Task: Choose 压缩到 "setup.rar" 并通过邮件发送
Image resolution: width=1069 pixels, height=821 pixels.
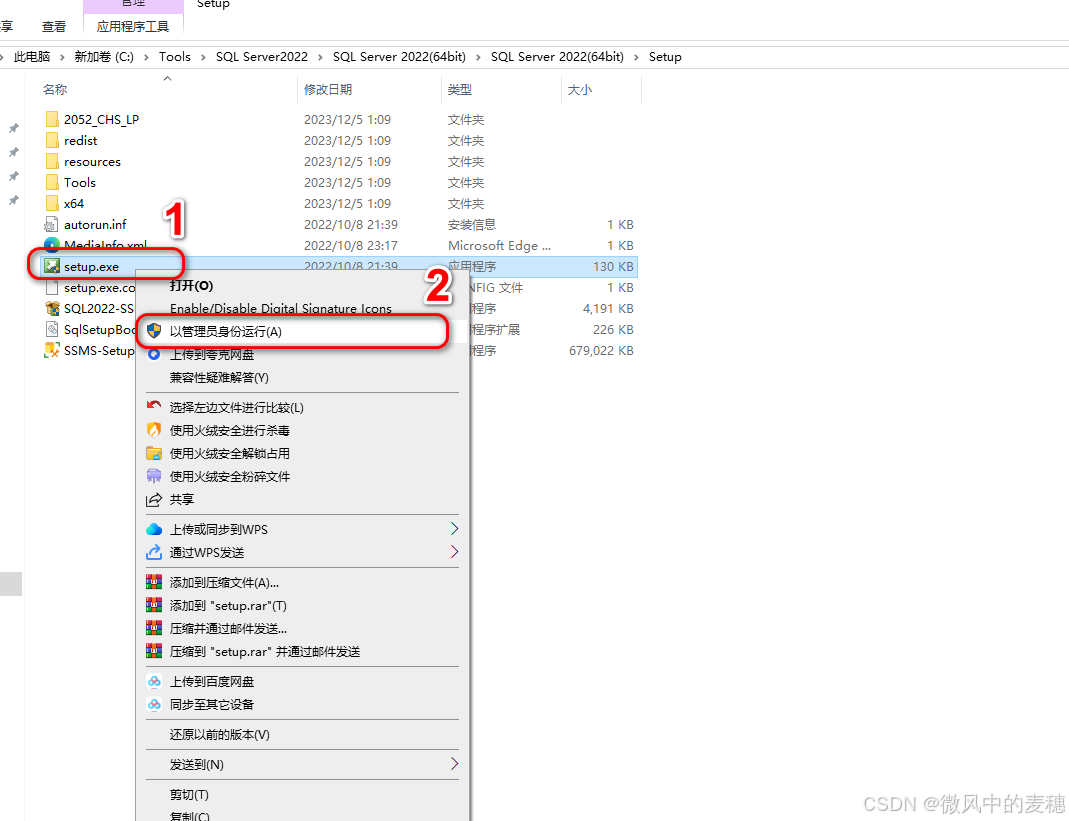Action: click(265, 652)
